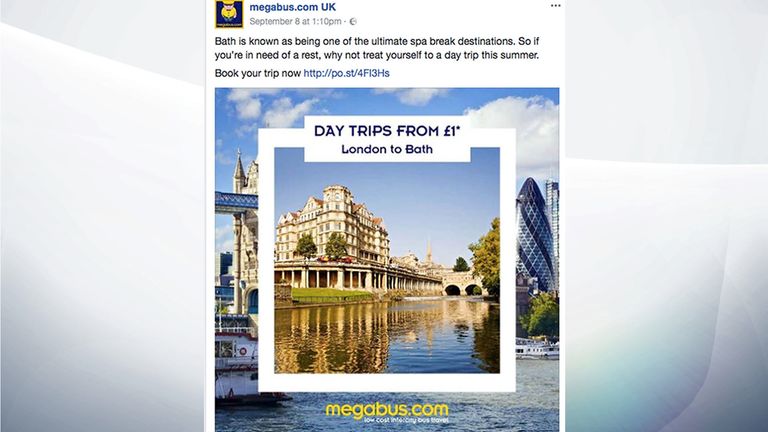Open the September 8 at 1:10pm timestamp
This screenshot has height=432, width=768.
[x=295, y=22]
